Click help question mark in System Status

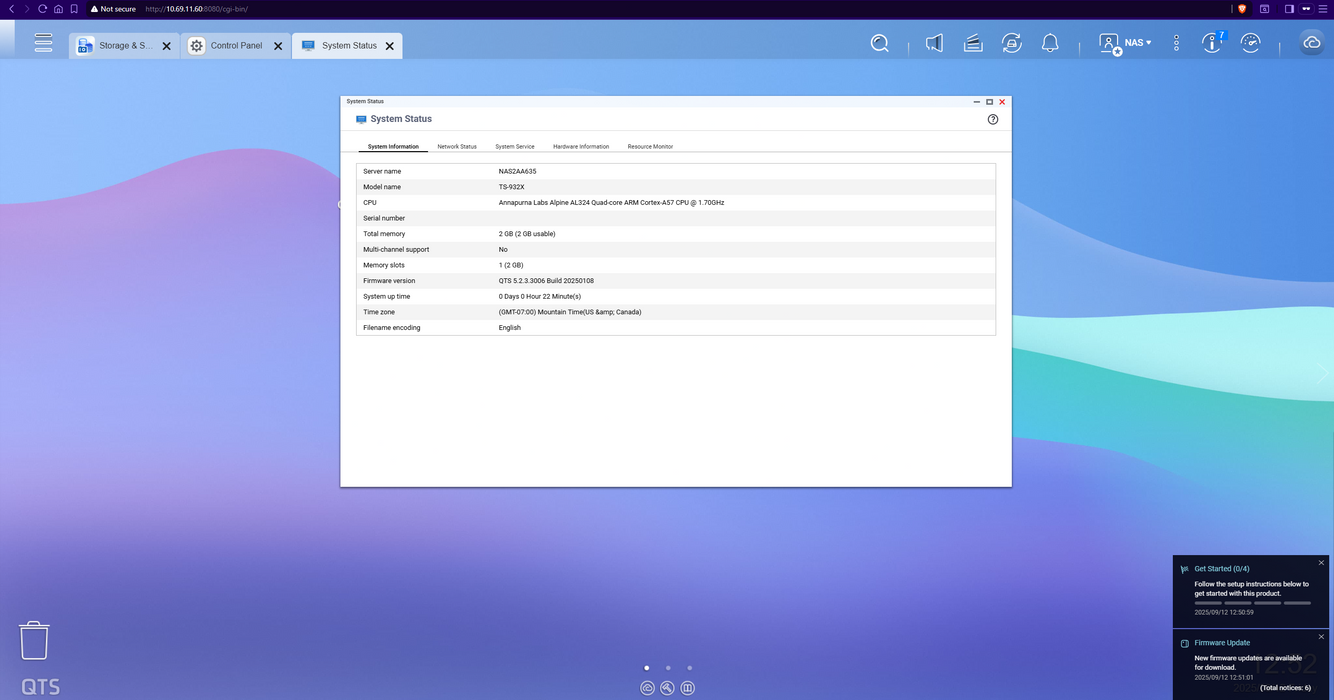(992, 119)
